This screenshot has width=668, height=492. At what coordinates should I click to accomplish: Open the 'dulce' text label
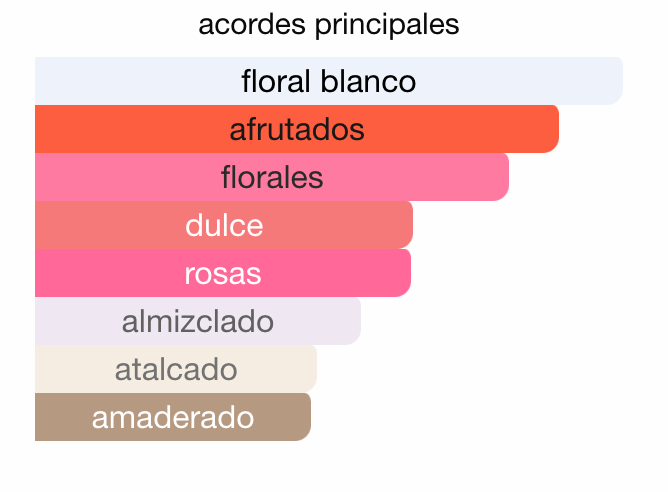224,225
